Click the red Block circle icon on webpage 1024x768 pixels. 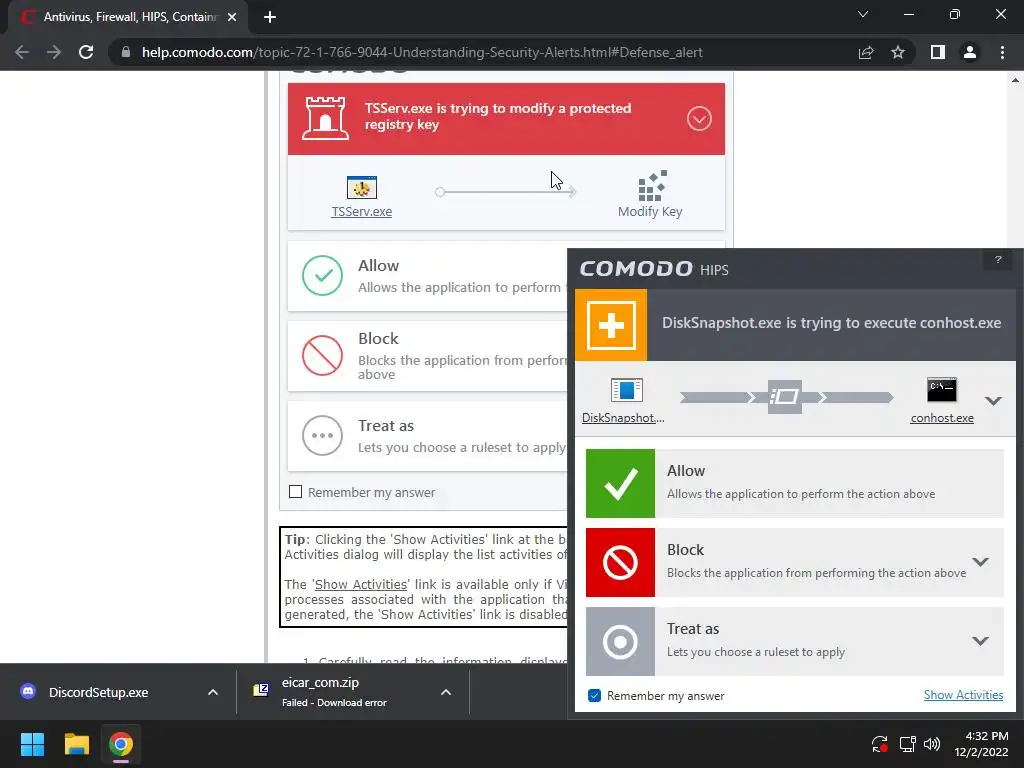click(323, 355)
